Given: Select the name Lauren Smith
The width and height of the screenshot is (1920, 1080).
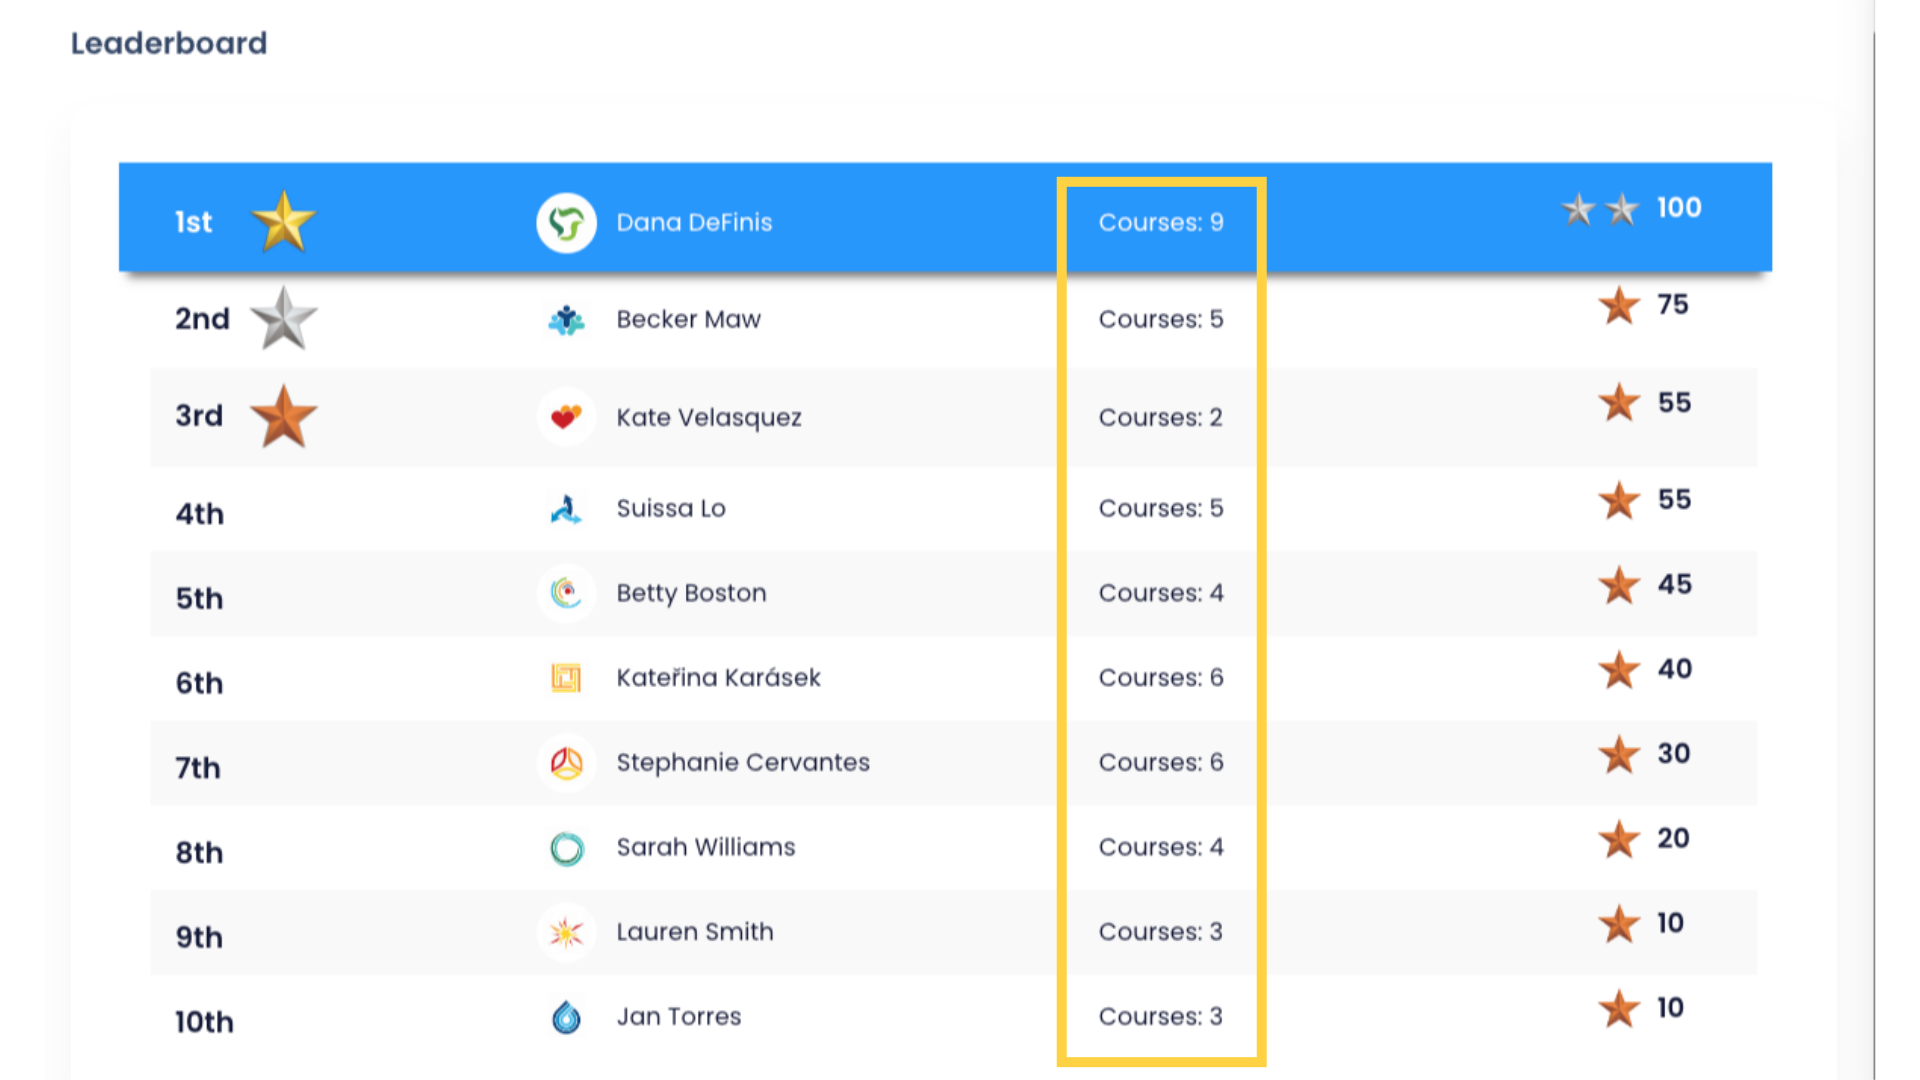Looking at the screenshot, I should coord(695,931).
